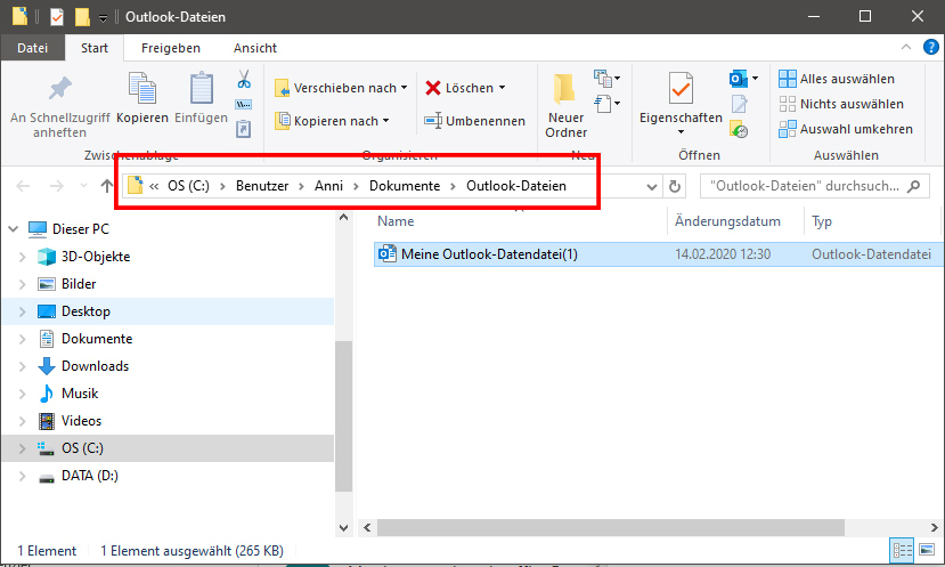Open Help question mark icon

[931, 47]
